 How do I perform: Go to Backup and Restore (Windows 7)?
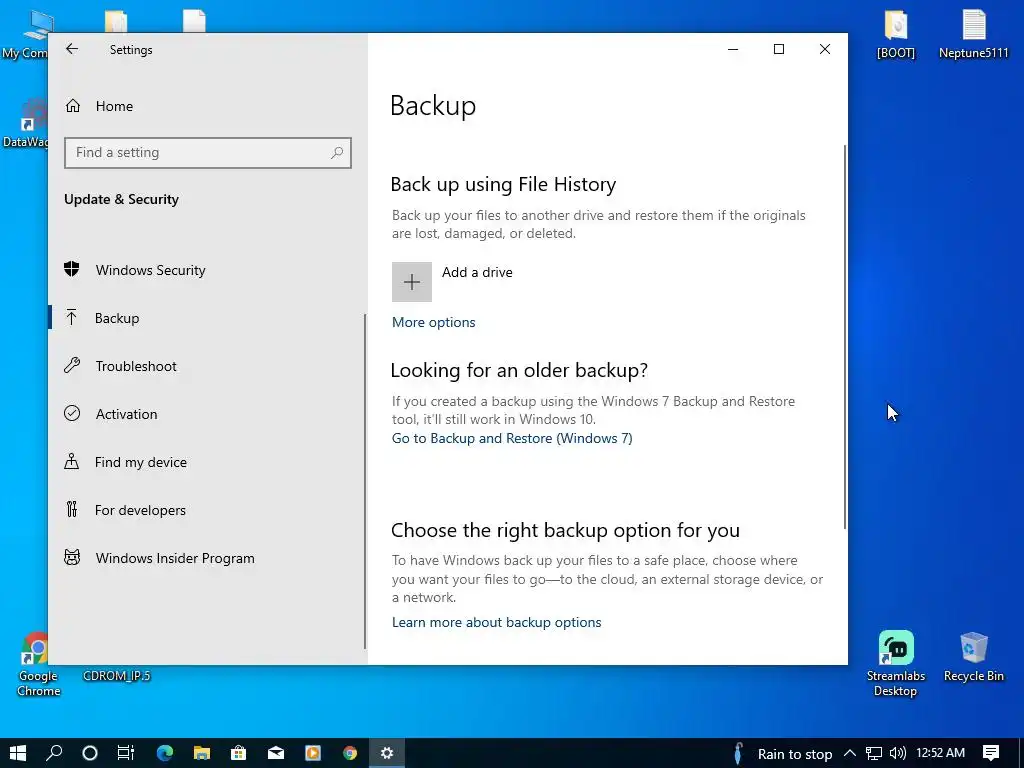tap(512, 438)
